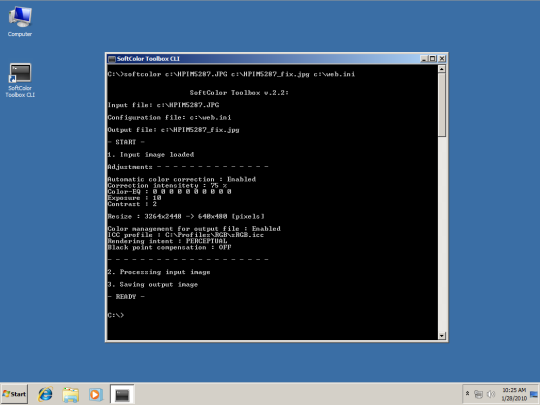The image size is (540, 405).
Task: Click the softcolor command line at top
Action: point(231,74)
